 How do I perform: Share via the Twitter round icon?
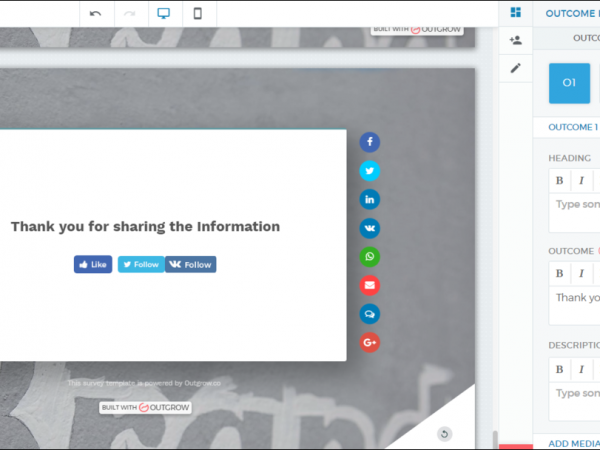click(370, 171)
